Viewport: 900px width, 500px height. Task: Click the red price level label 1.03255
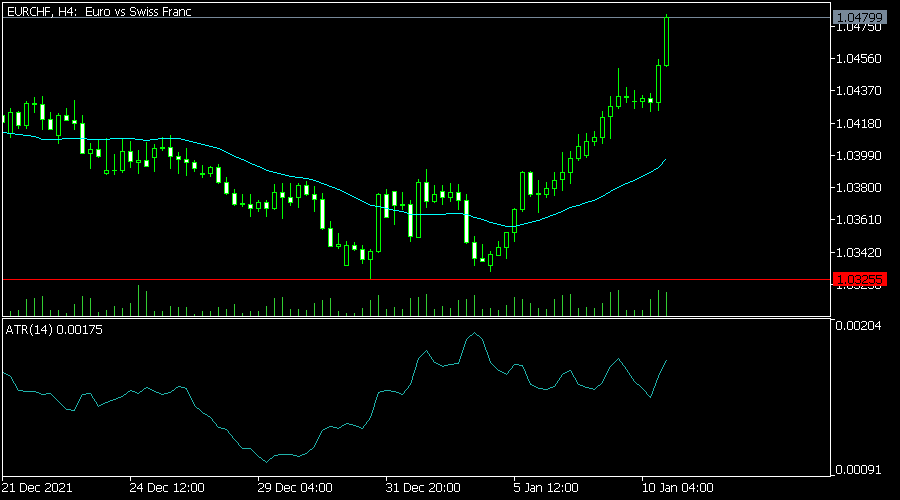tap(859, 280)
